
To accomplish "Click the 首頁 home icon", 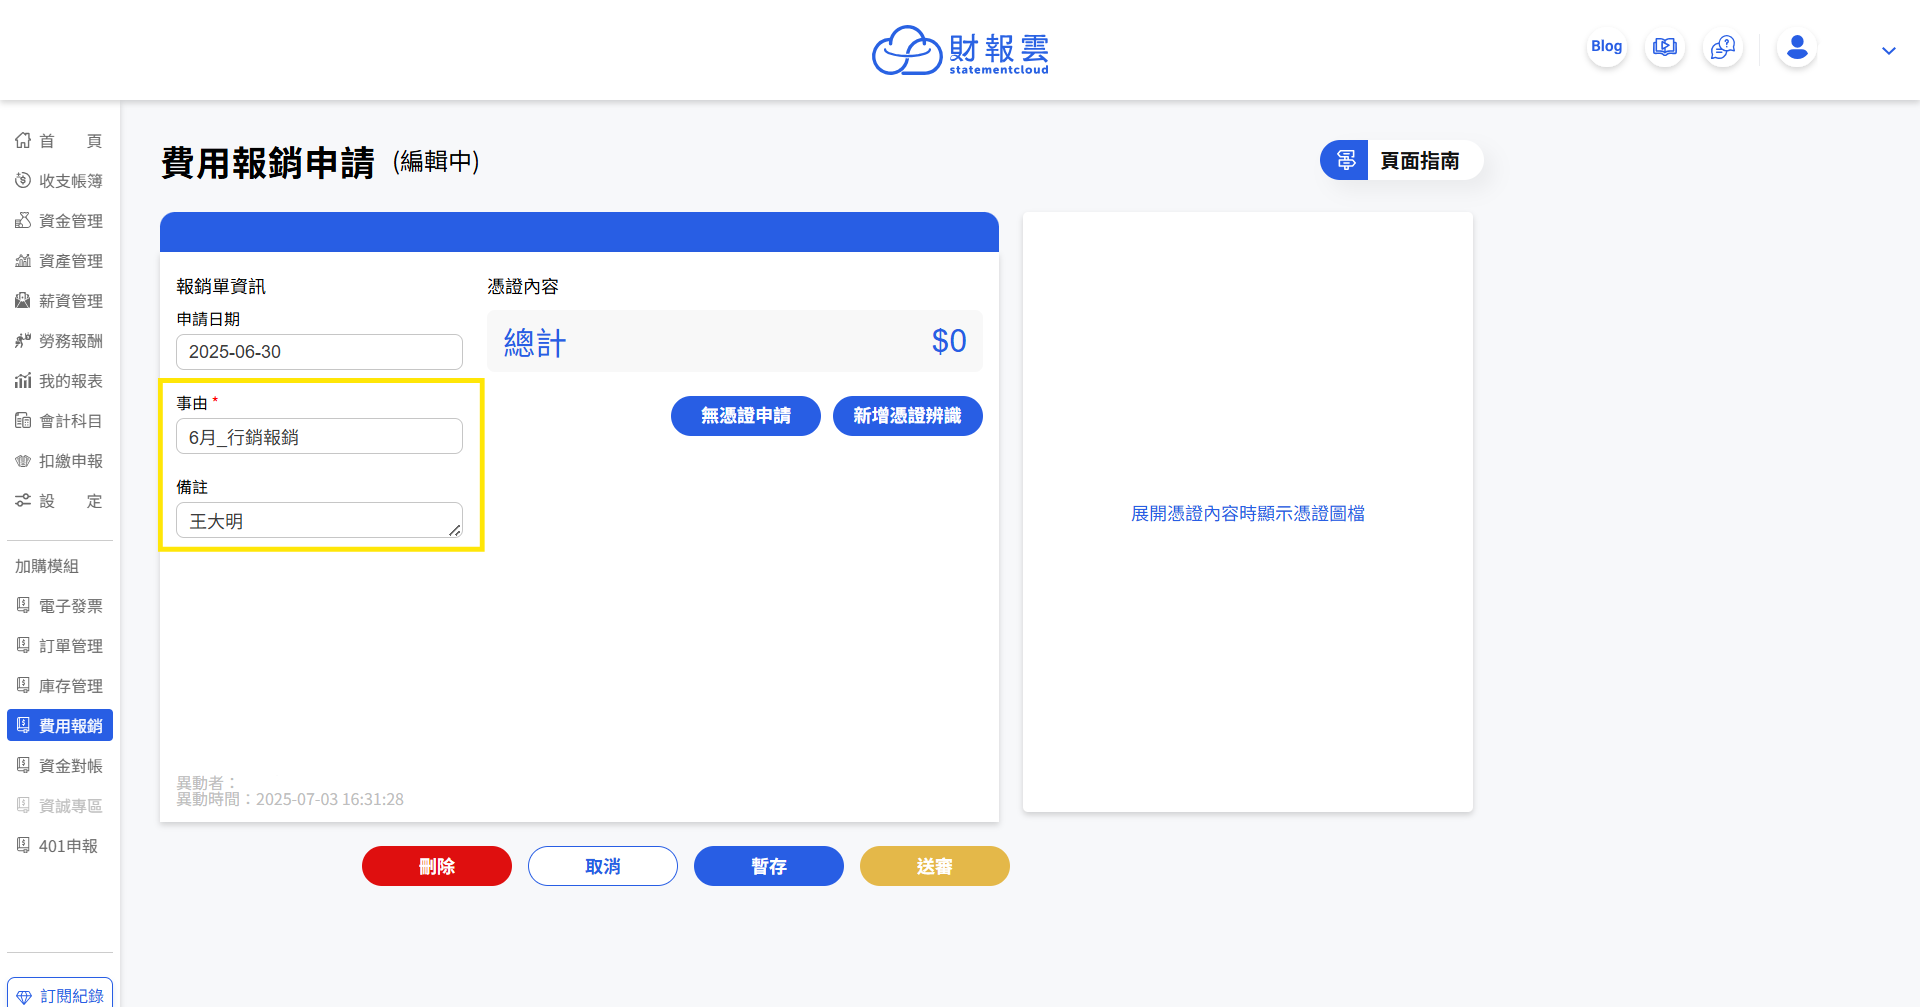I will (x=23, y=140).
